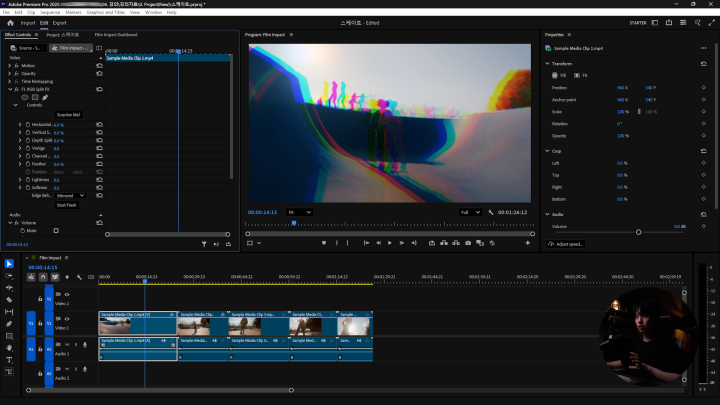Enable the Mute checkbox under Volume

point(55,230)
